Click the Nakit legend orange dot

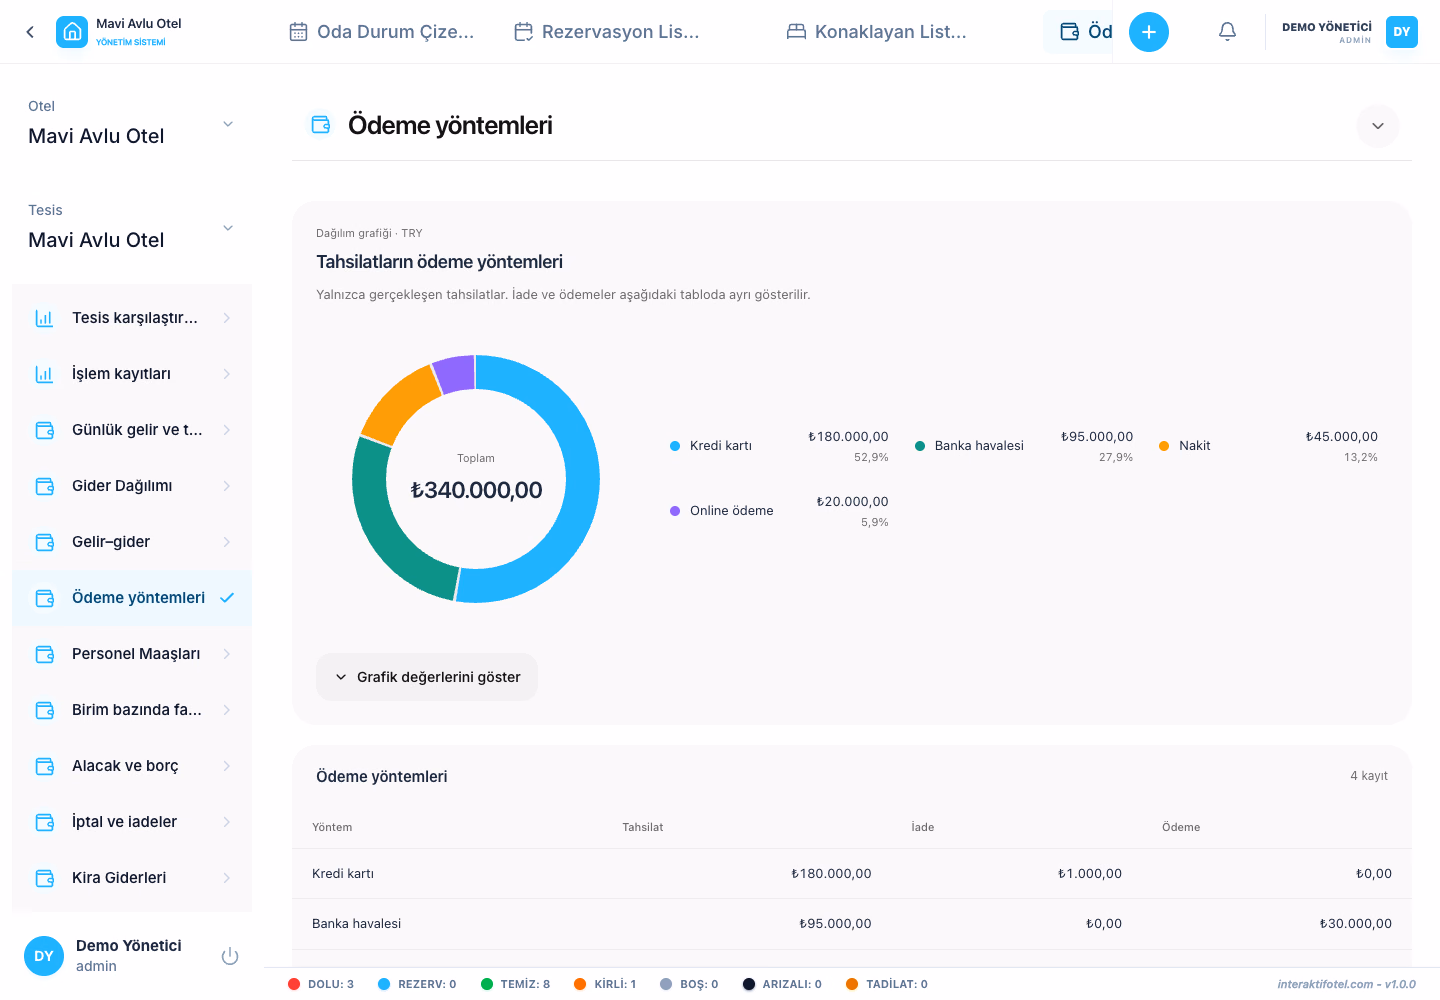1164,446
